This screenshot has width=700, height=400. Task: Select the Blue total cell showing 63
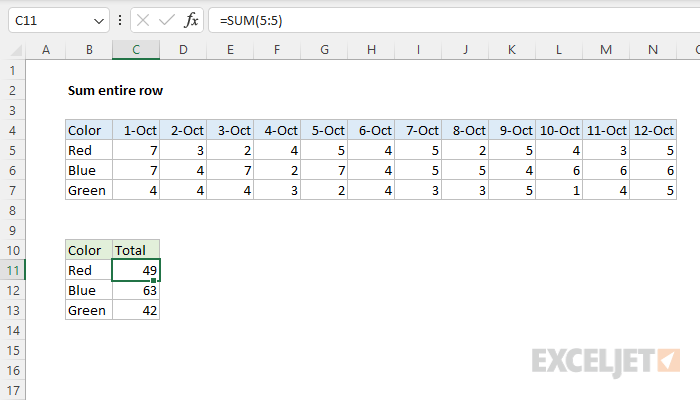point(136,290)
